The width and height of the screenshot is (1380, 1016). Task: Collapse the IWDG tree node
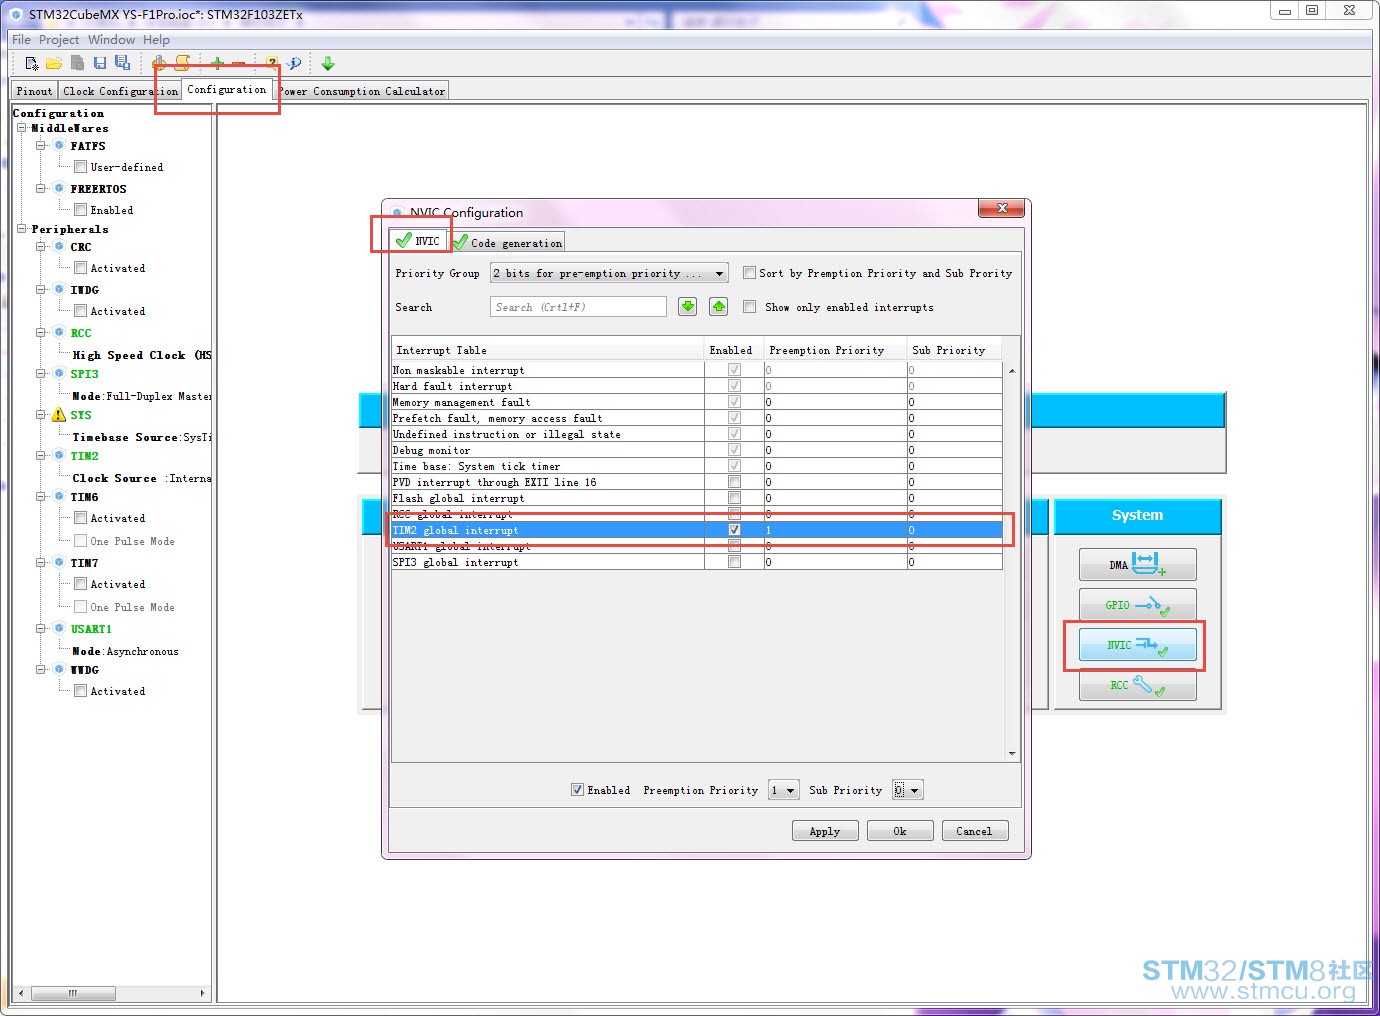40,290
